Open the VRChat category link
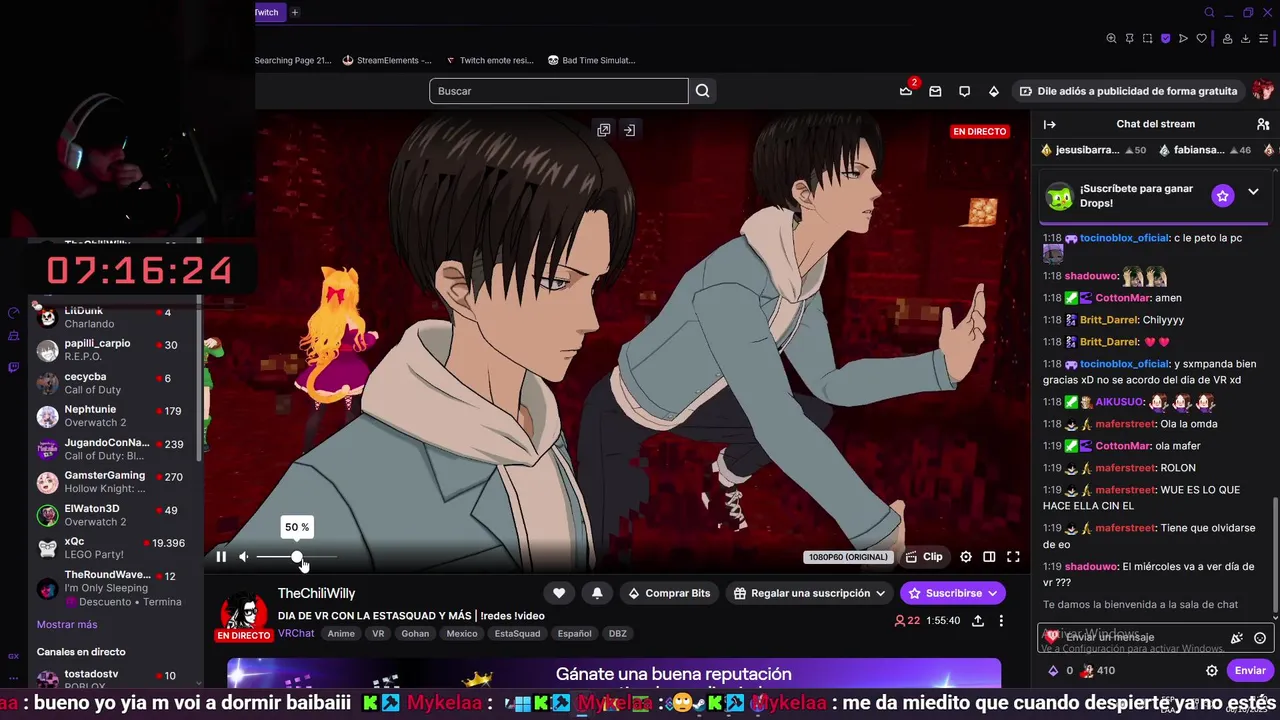Screen dimensions: 1280x720 [296, 633]
